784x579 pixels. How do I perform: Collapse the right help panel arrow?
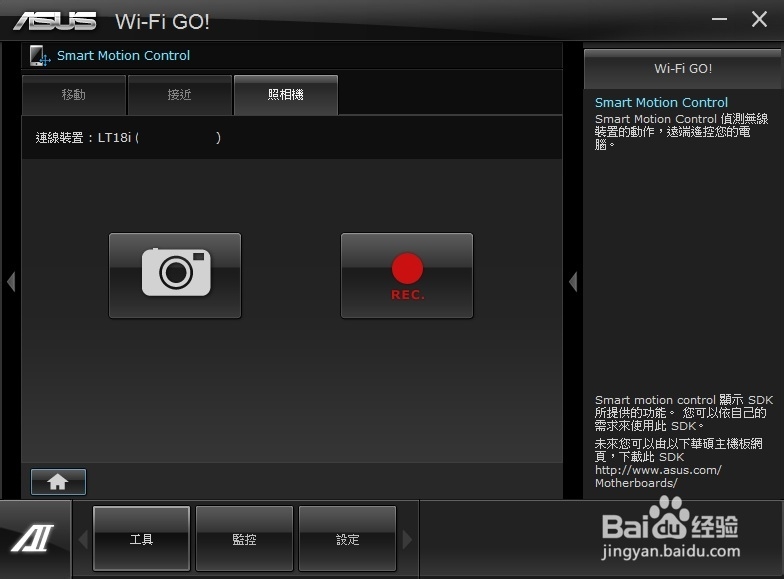[x=573, y=282]
